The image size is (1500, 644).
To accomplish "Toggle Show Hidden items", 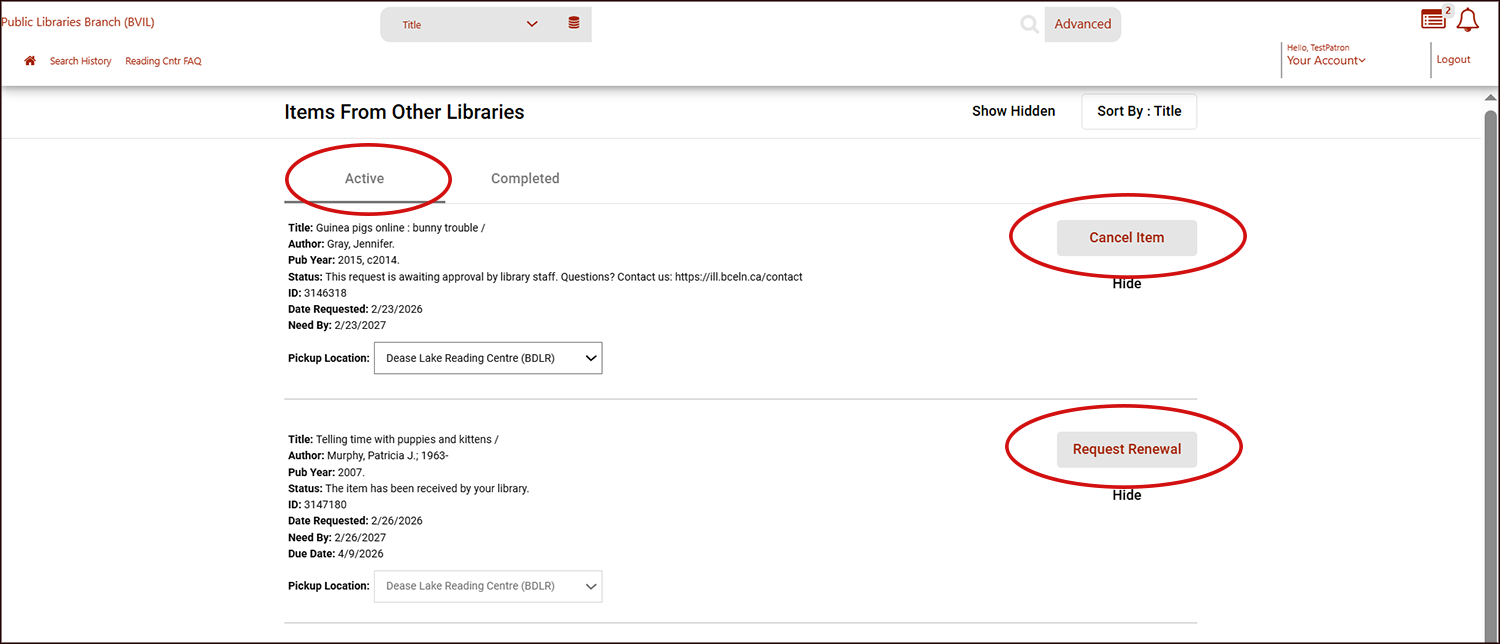I will click(x=1013, y=111).
